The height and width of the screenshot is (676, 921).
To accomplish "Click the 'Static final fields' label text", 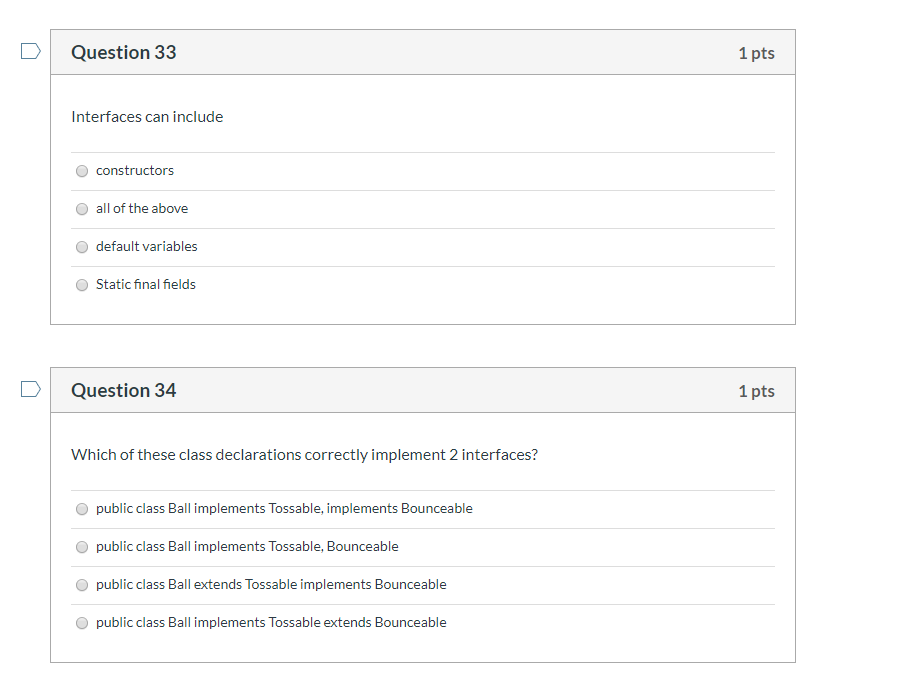I will pyautogui.click(x=146, y=284).
